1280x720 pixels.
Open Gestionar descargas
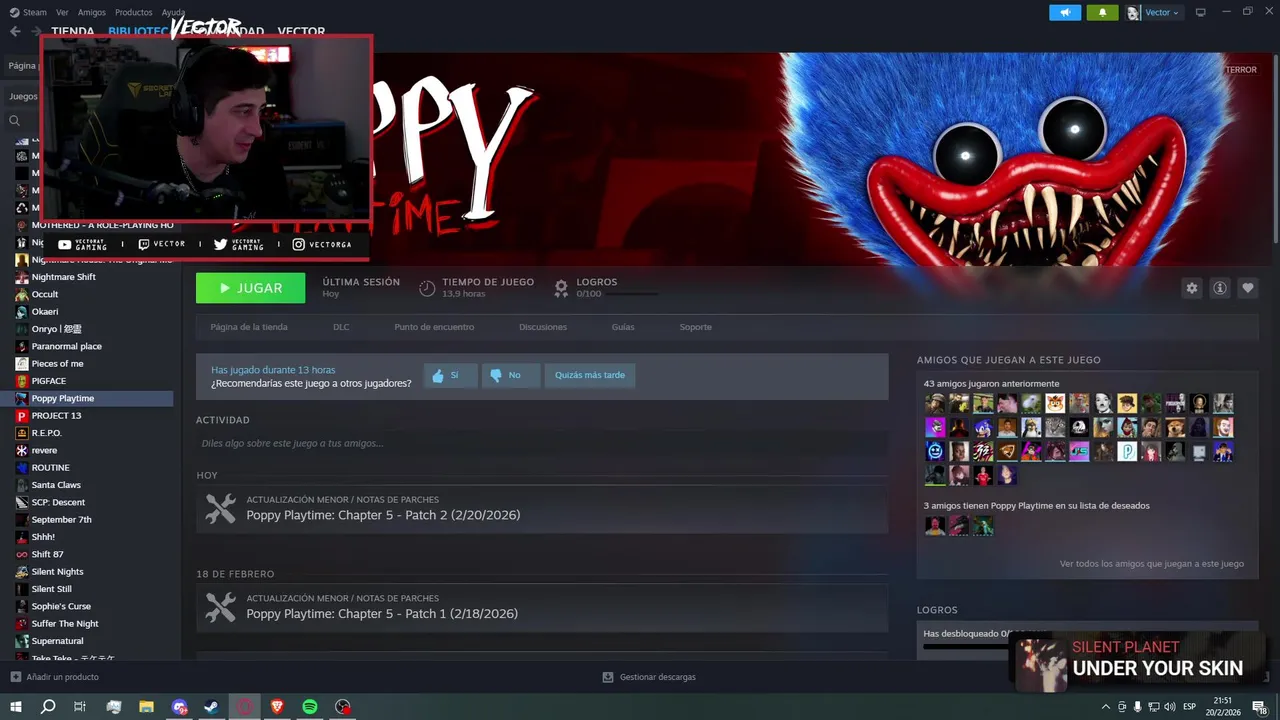pyautogui.click(x=649, y=677)
